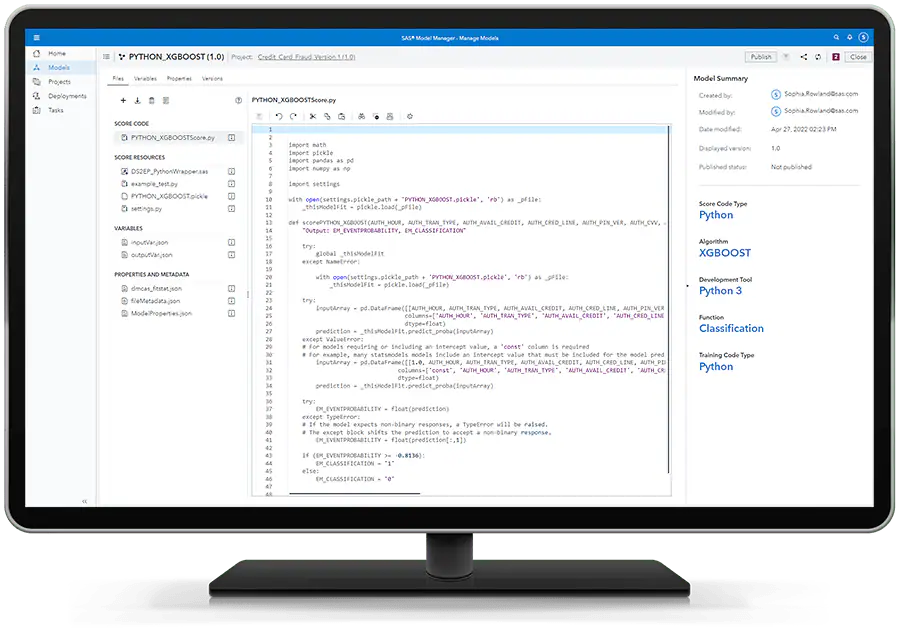Image resolution: width=900 pixels, height=629 pixels.
Task: Collapse the Model Summary panel handle
Action: point(688,286)
